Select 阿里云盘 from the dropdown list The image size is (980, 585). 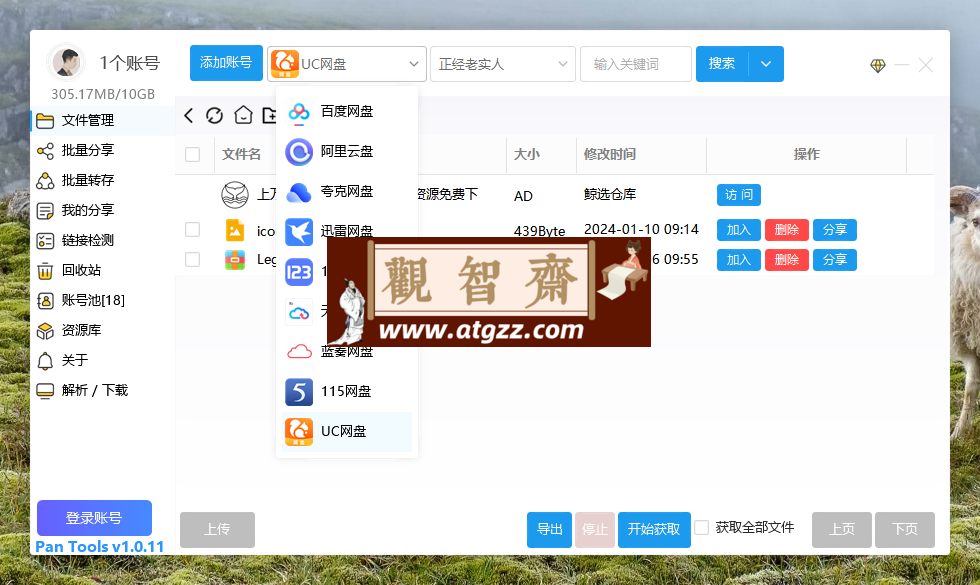pos(347,151)
